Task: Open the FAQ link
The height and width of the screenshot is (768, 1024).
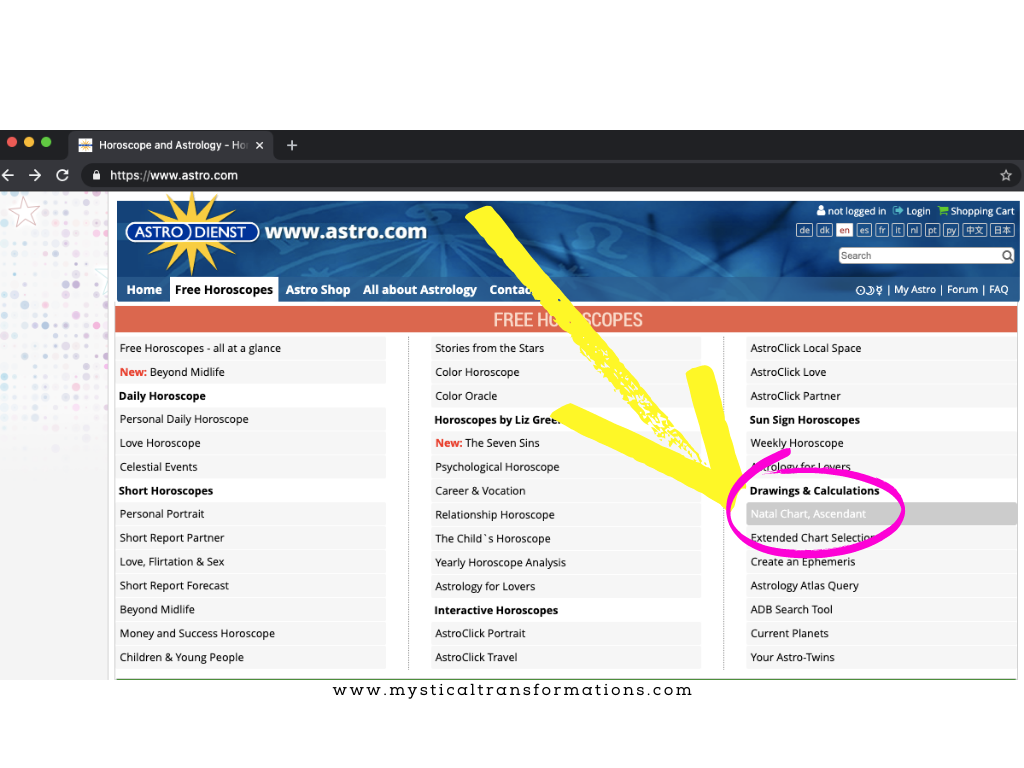Action: pyautogui.click(x=999, y=289)
